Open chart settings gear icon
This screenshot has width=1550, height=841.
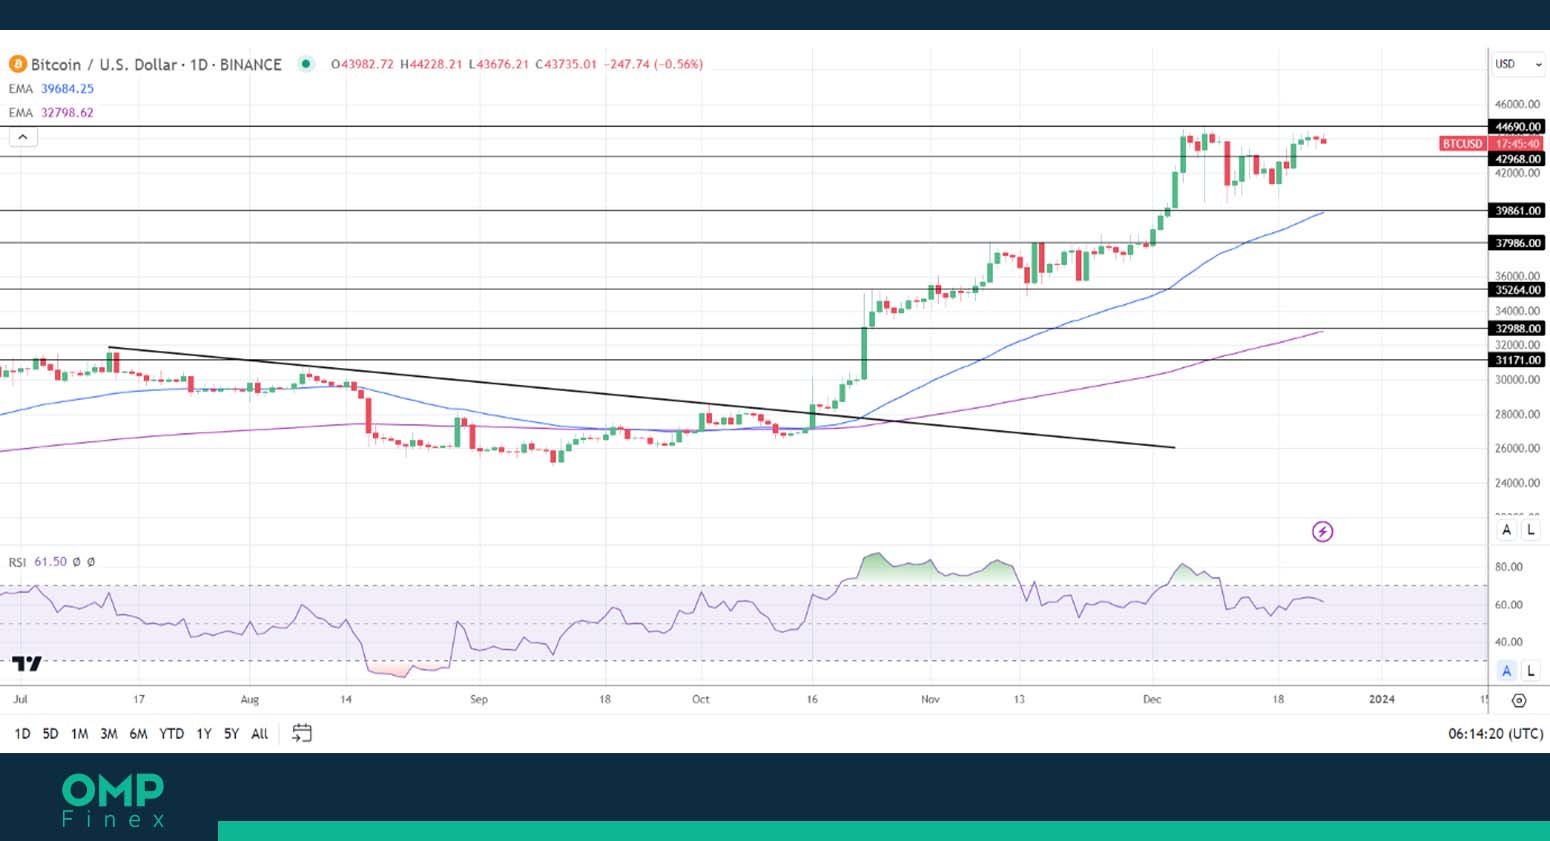1519,700
